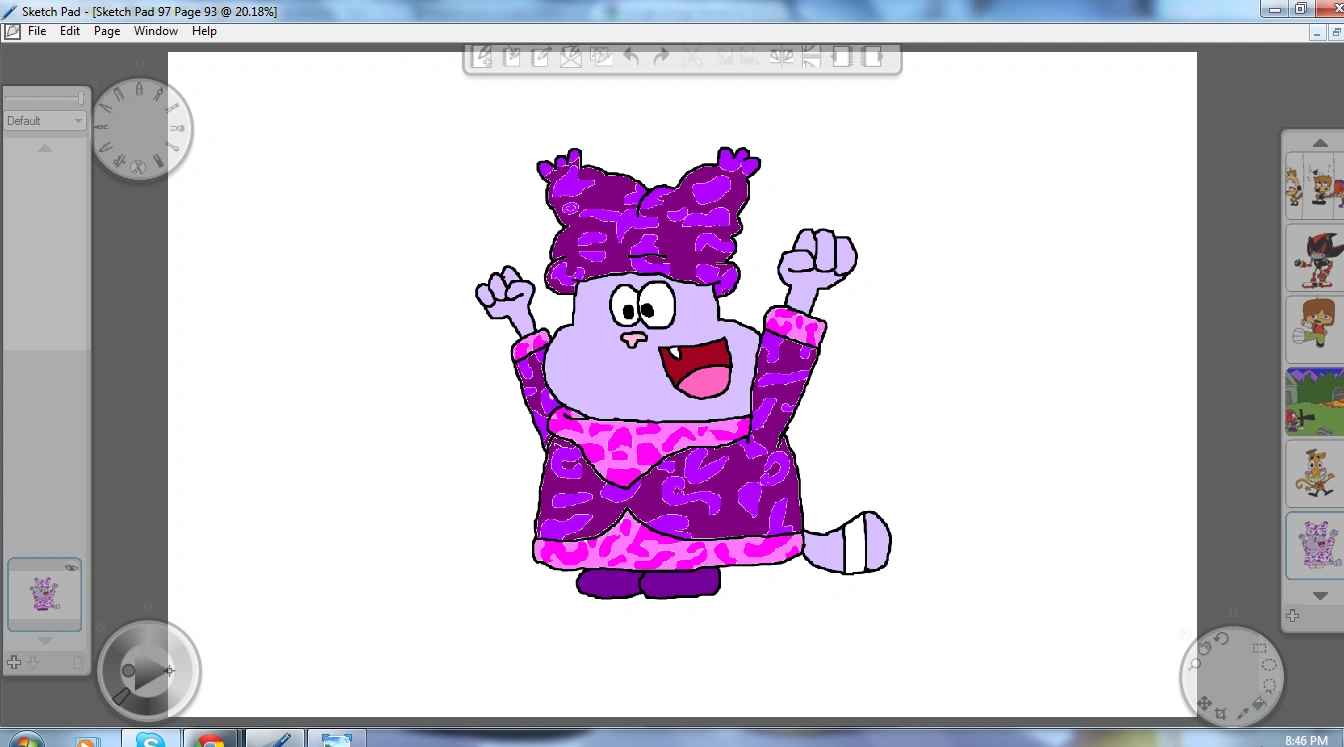
Task: Open the Window menu
Action: (x=156, y=31)
